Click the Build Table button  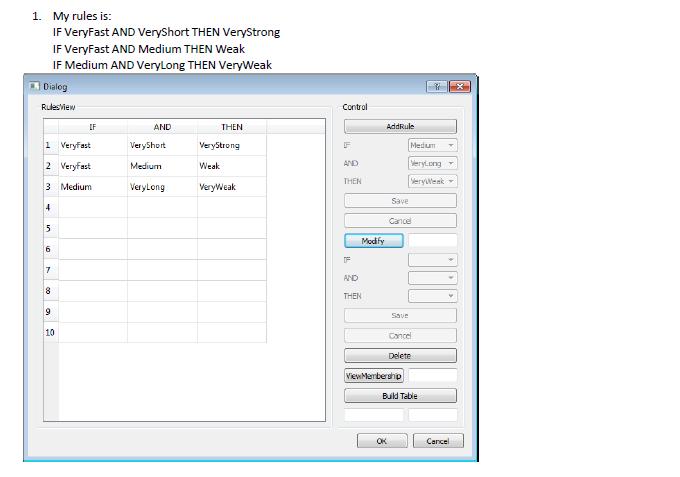[x=400, y=396]
